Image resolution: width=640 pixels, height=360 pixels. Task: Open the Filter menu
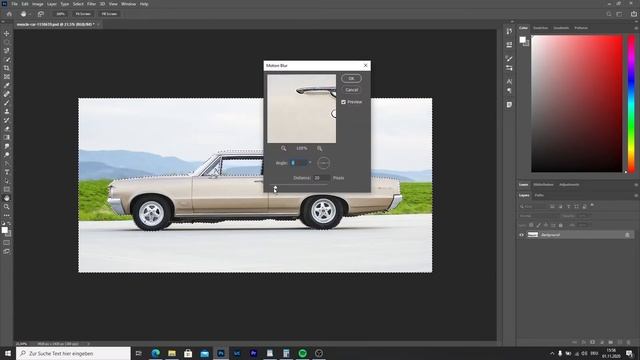point(91,4)
